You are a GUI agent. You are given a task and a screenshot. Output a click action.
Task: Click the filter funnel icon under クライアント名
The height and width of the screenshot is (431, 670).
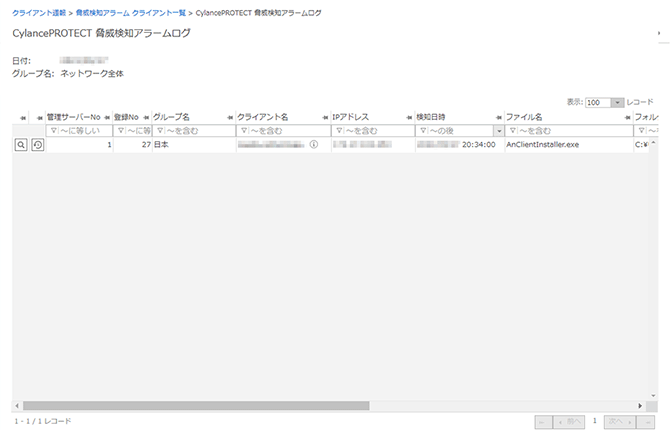[x=242, y=131]
